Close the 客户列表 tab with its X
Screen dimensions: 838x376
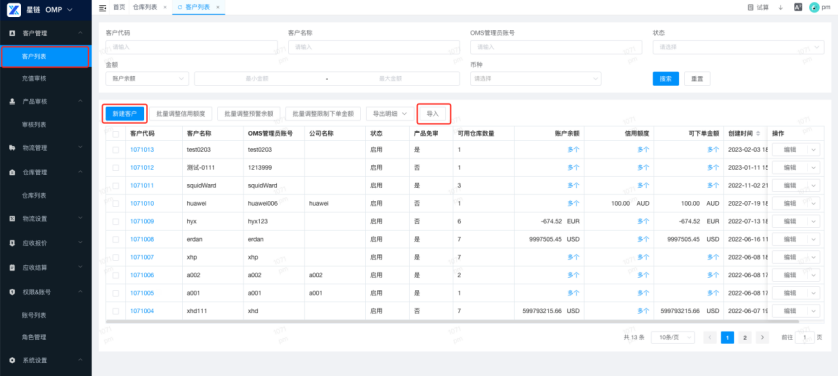point(218,7)
